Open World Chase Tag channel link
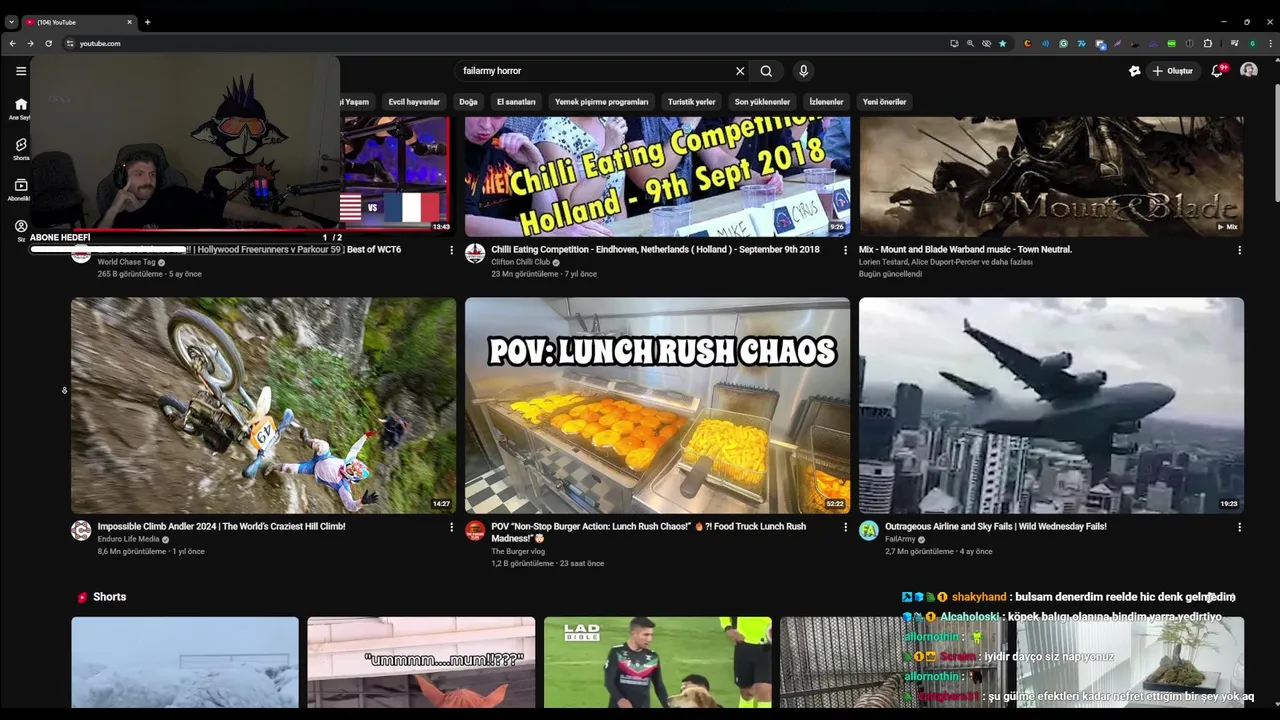The image size is (1280, 720). [126, 262]
